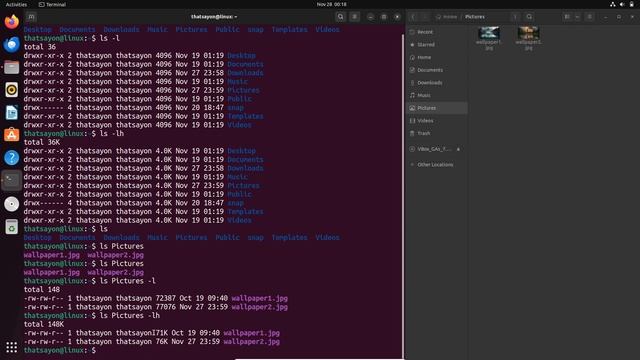Viewport: 640px width, 360px height.
Task: Open the volume icon in the top bar
Action: pos(622,4)
